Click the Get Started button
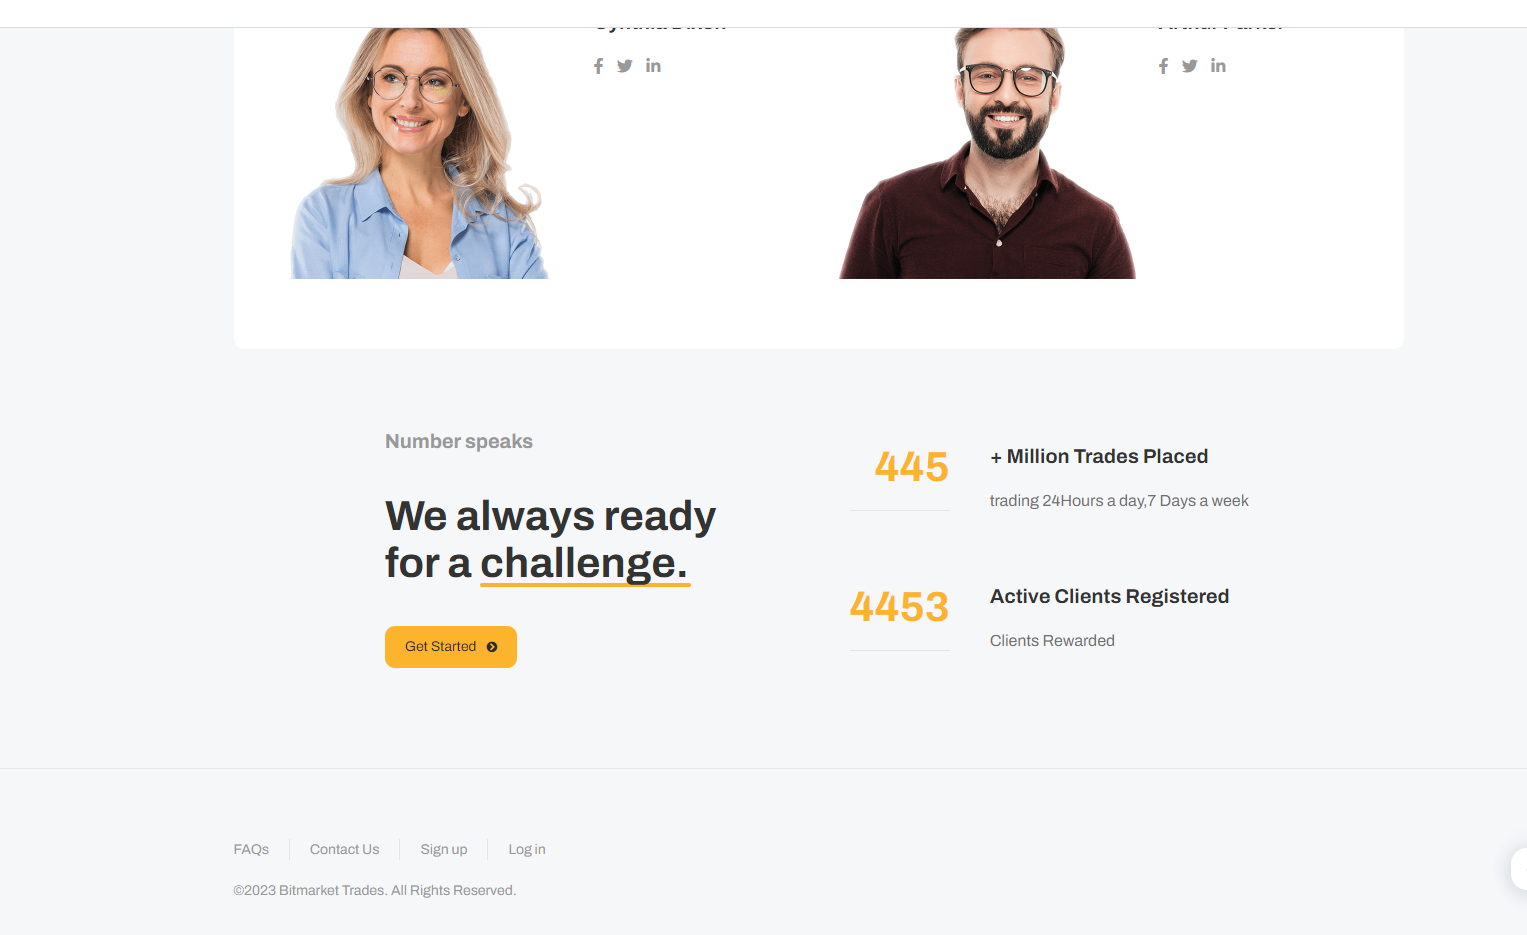The width and height of the screenshot is (1527, 935). pos(451,647)
